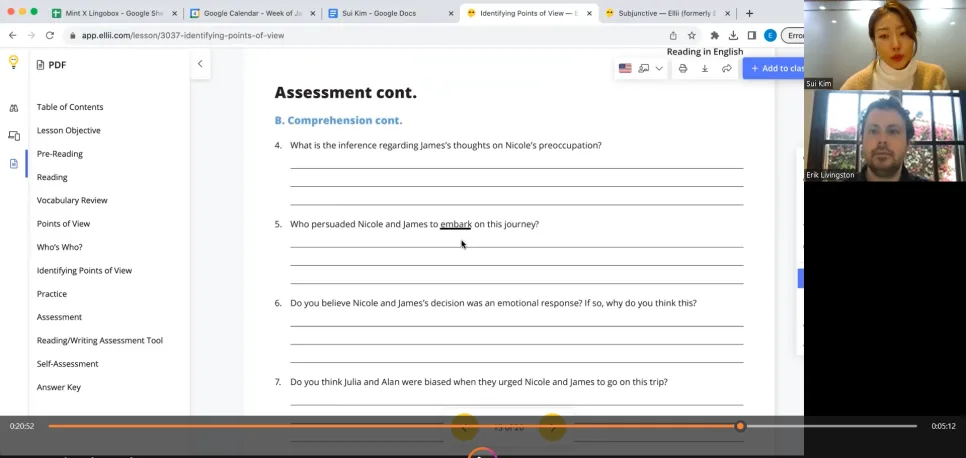Image resolution: width=966 pixels, height=458 pixels.
Task: Jump to Reading section
Action: click(52, 178)
